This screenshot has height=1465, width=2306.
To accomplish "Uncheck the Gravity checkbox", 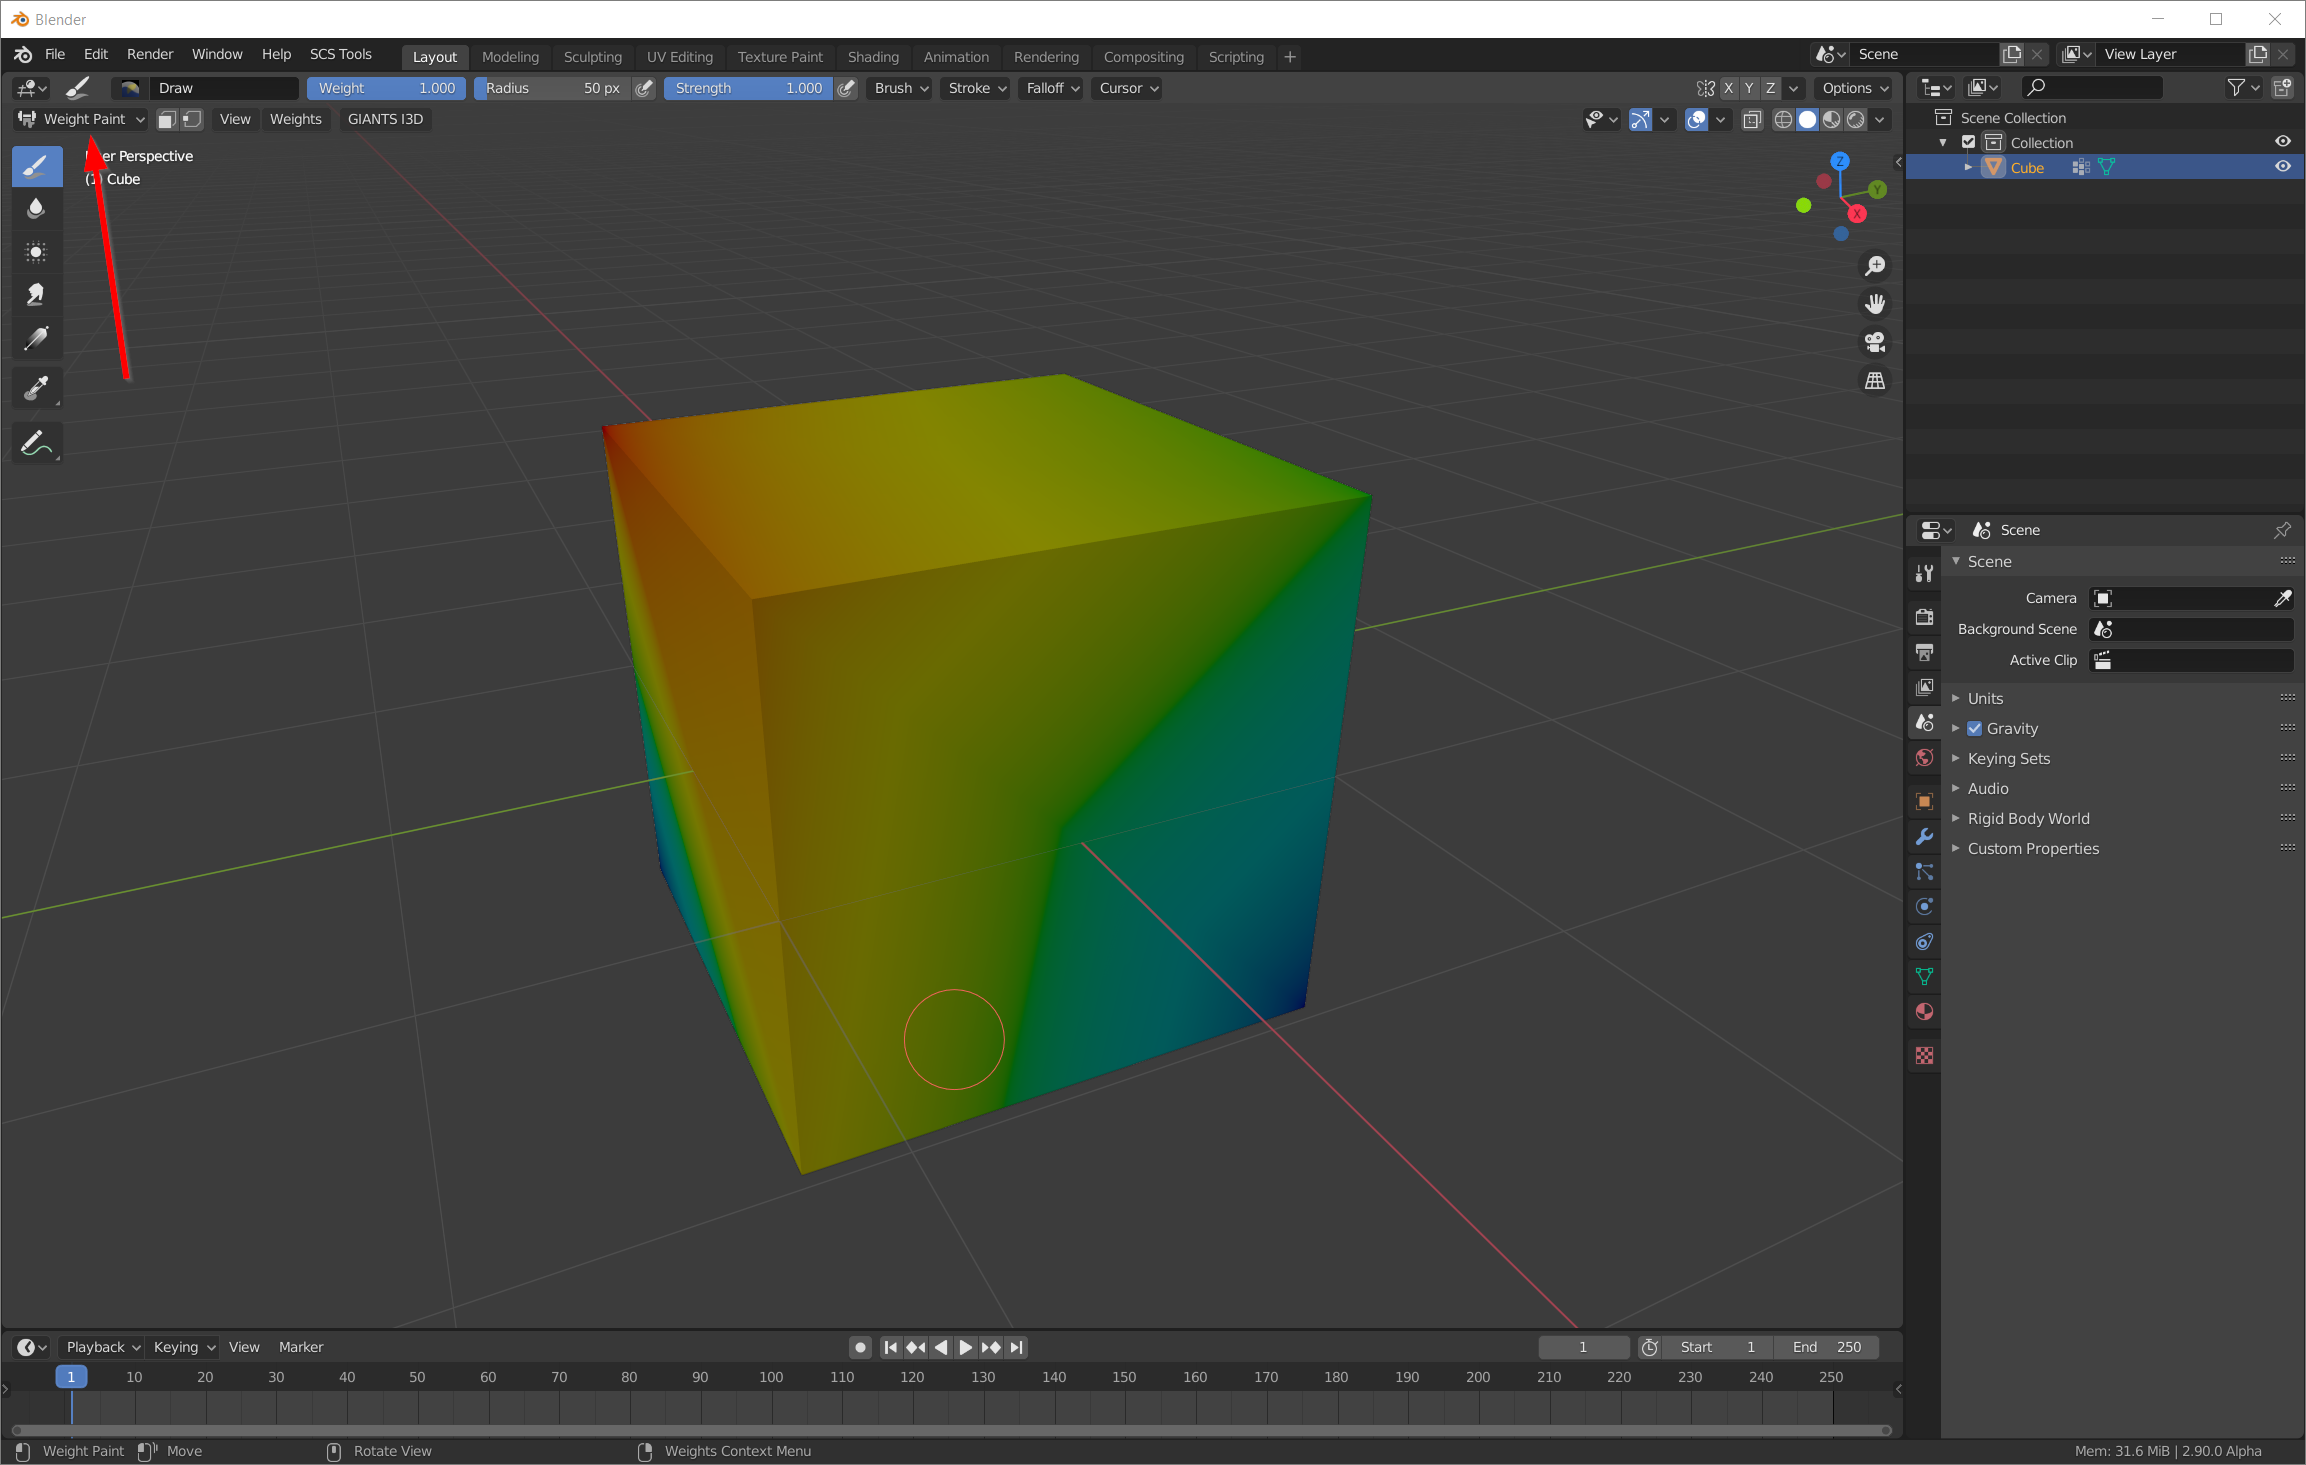I will 1974,728.
